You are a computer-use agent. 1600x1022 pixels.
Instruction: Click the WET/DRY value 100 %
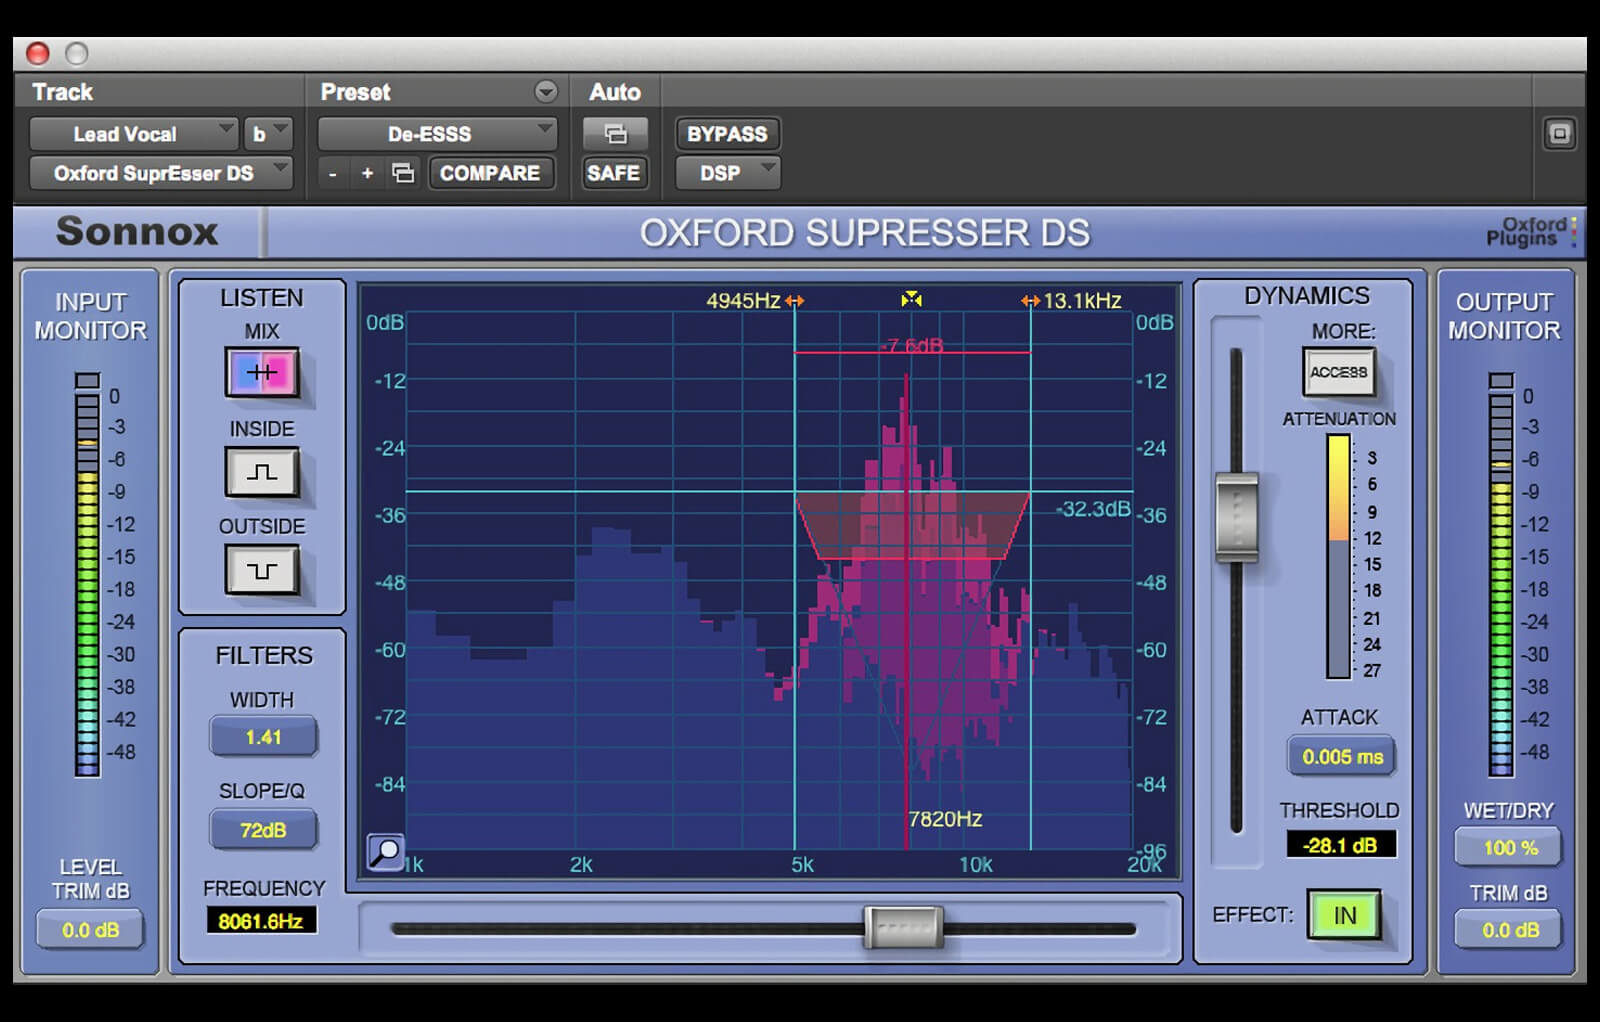tap(1509, 848)
